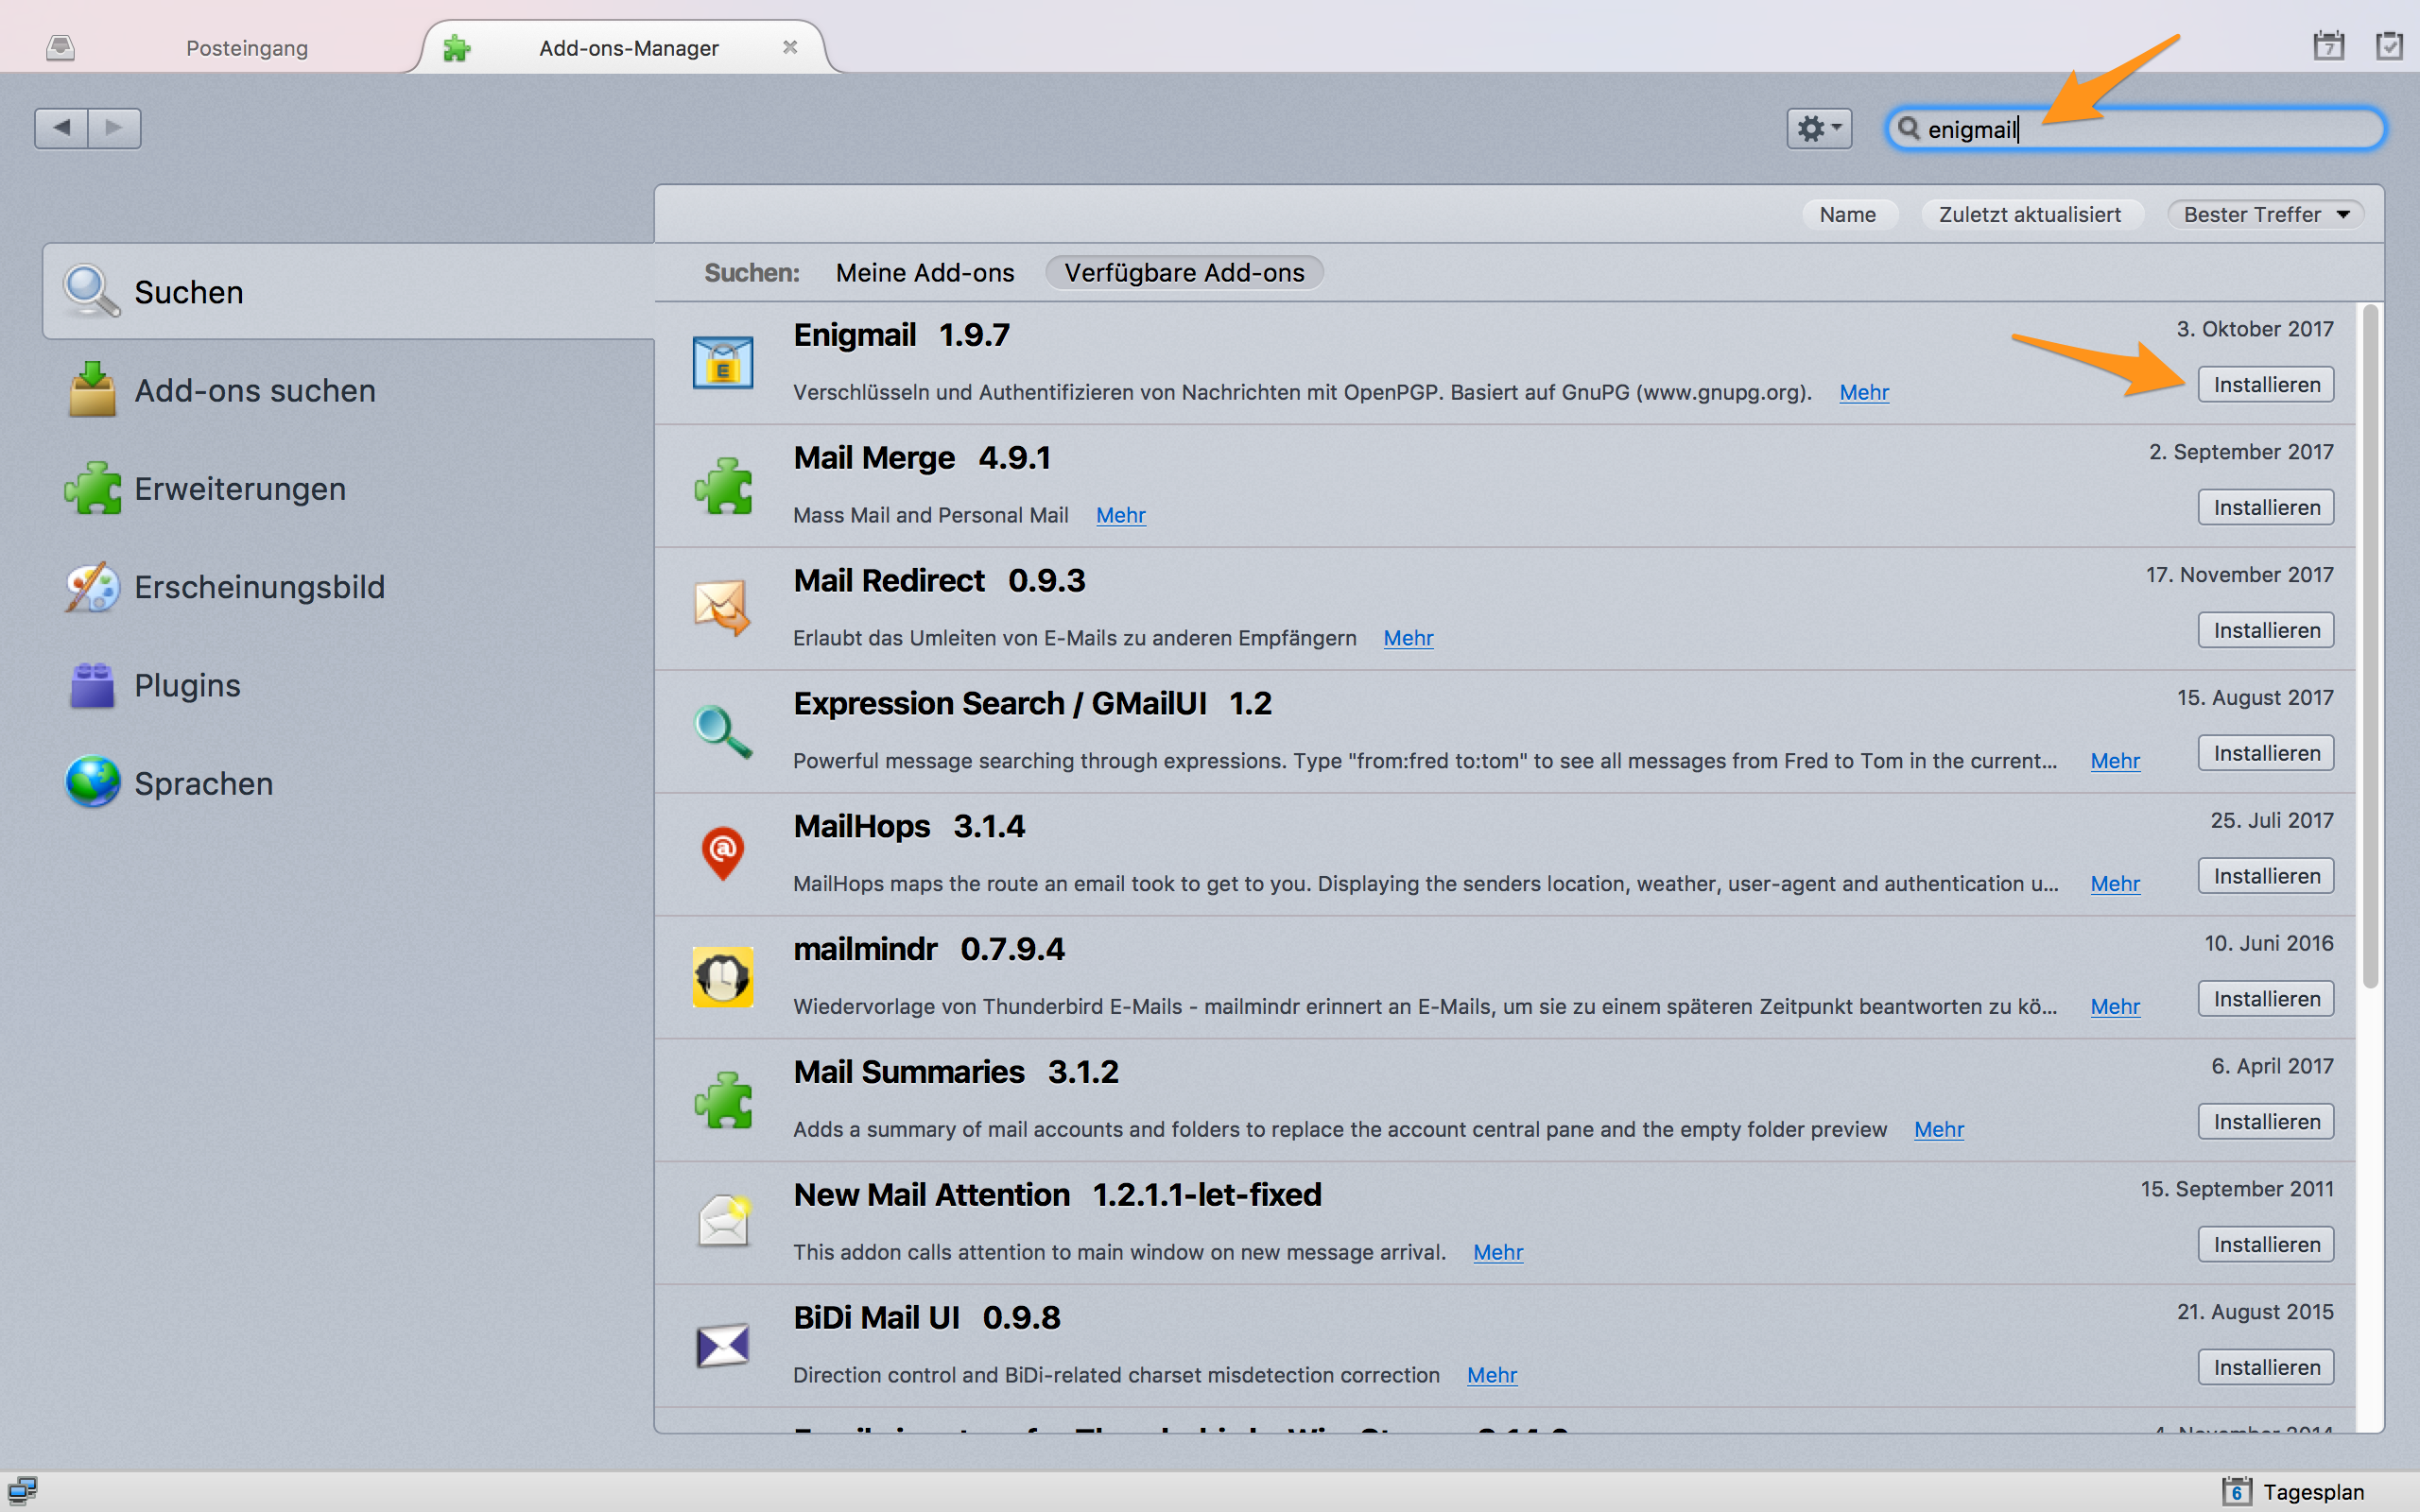
Task: Open the gear tools dropdown menu
Action: click(1819, 128)
